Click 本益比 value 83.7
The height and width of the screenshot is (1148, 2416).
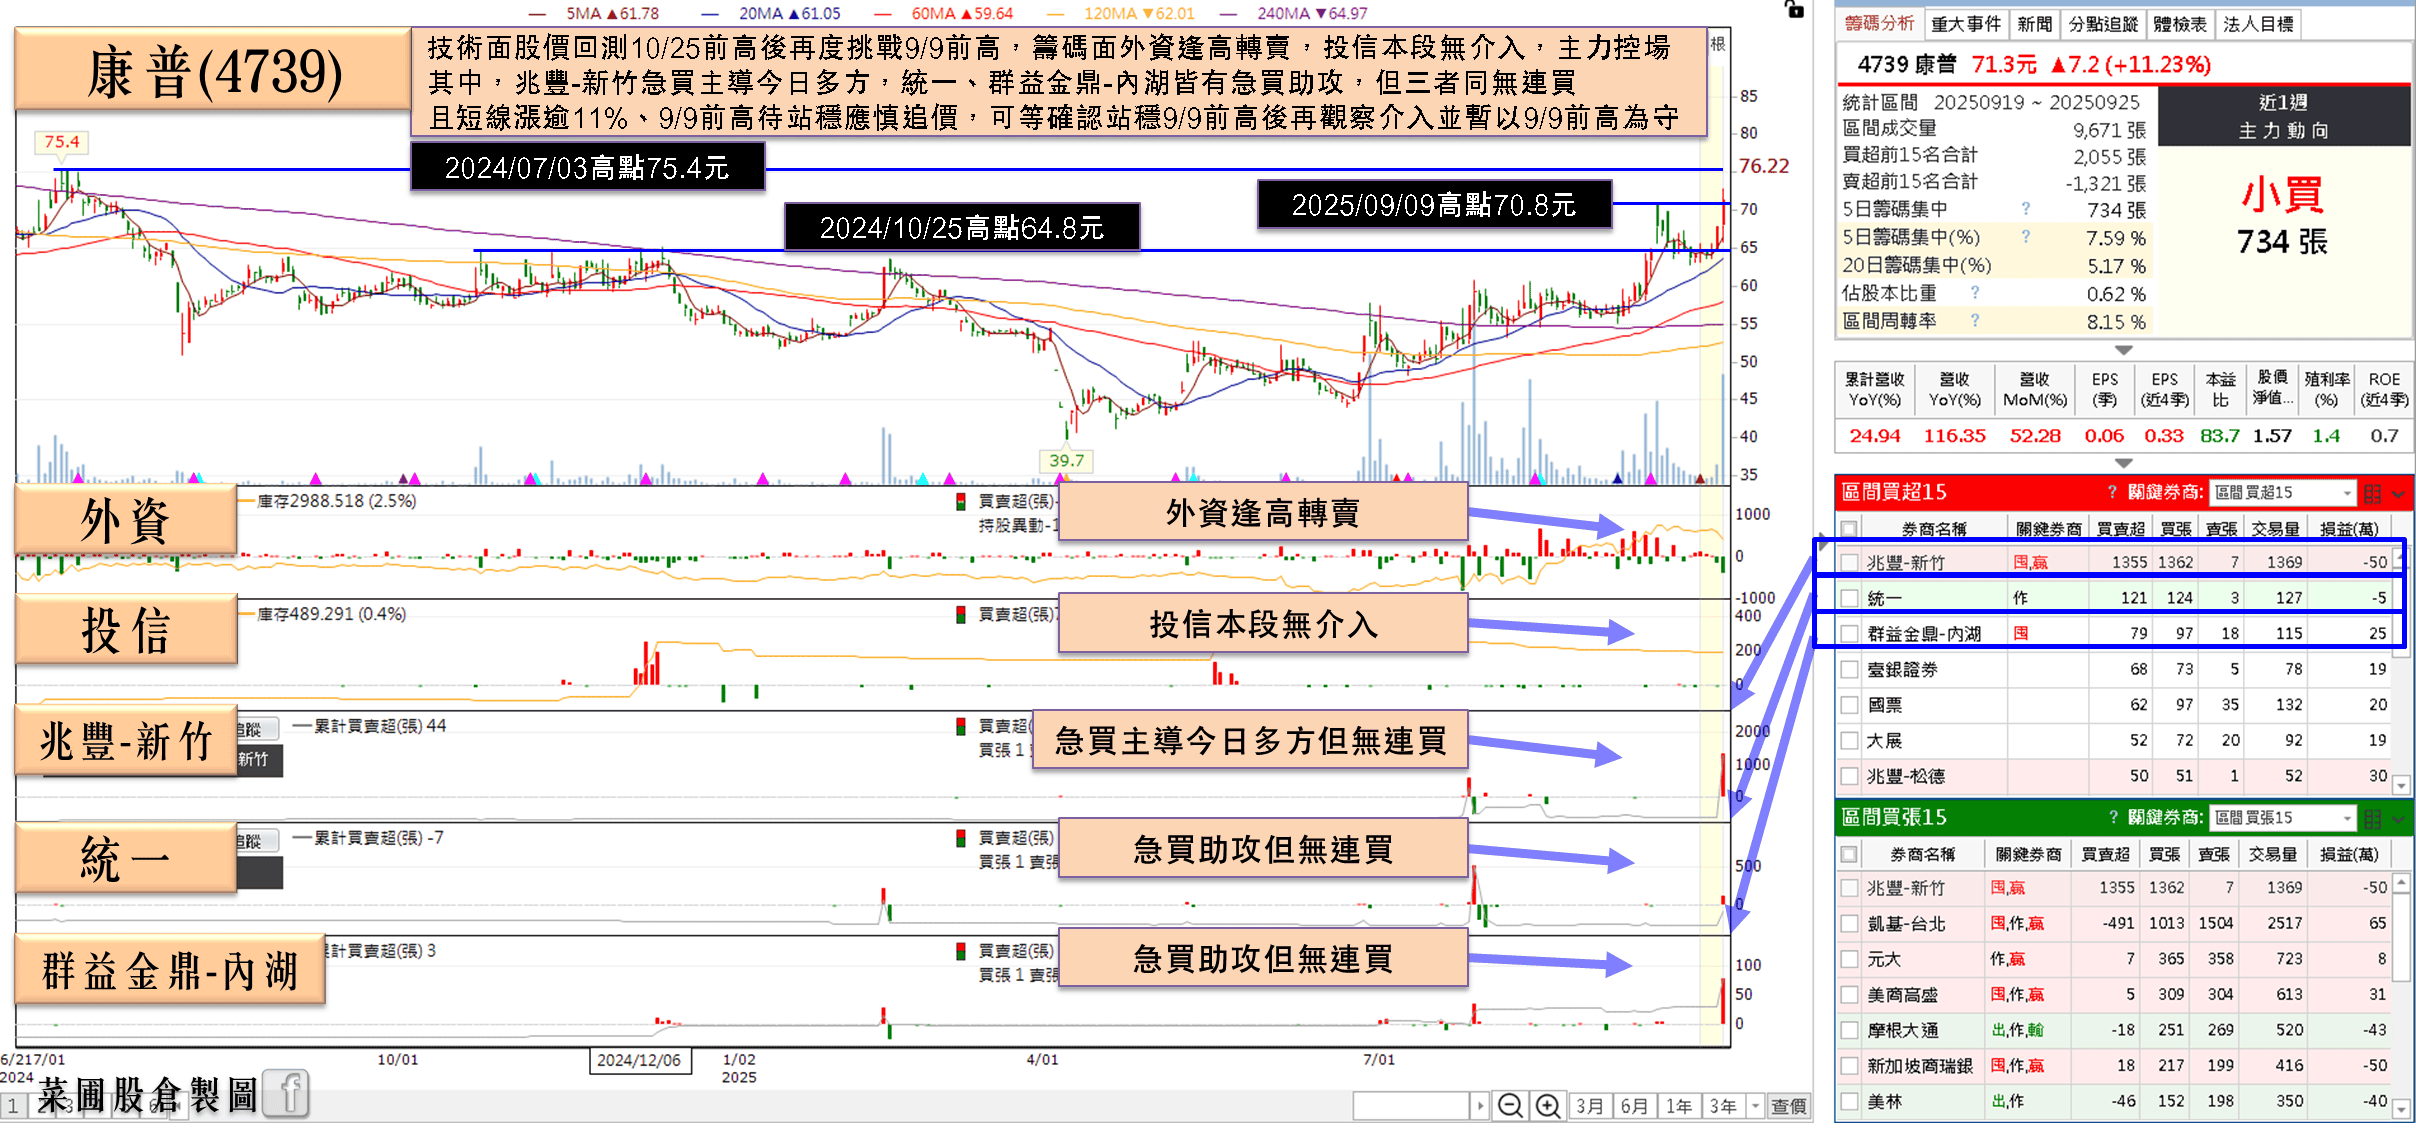[x=2220, y=435]
